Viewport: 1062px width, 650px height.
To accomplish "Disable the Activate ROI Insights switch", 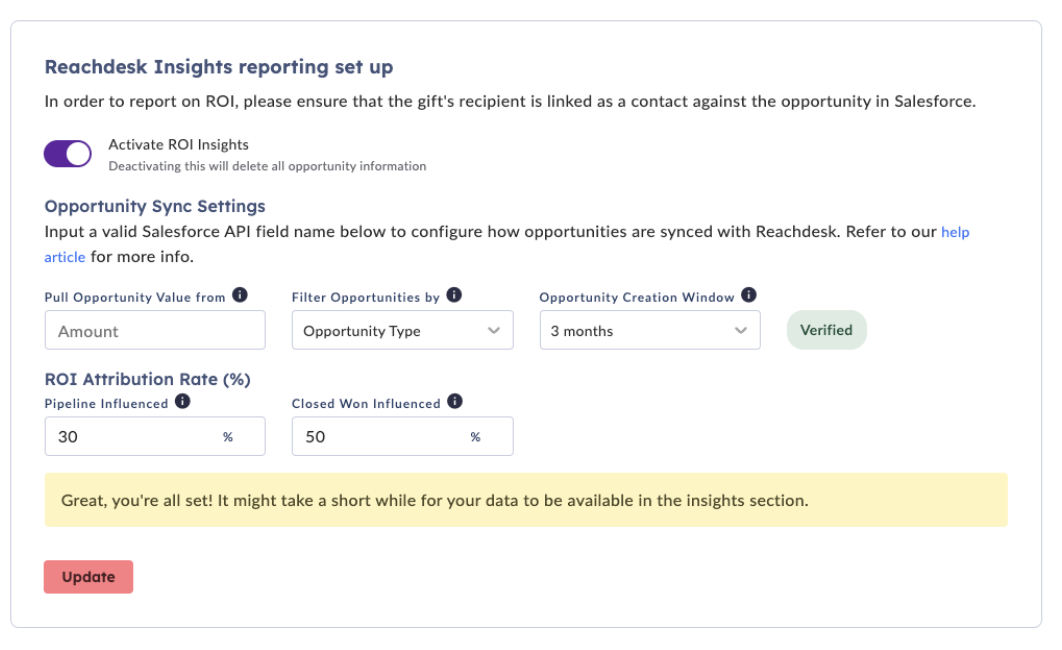I will tap(67, 154).
